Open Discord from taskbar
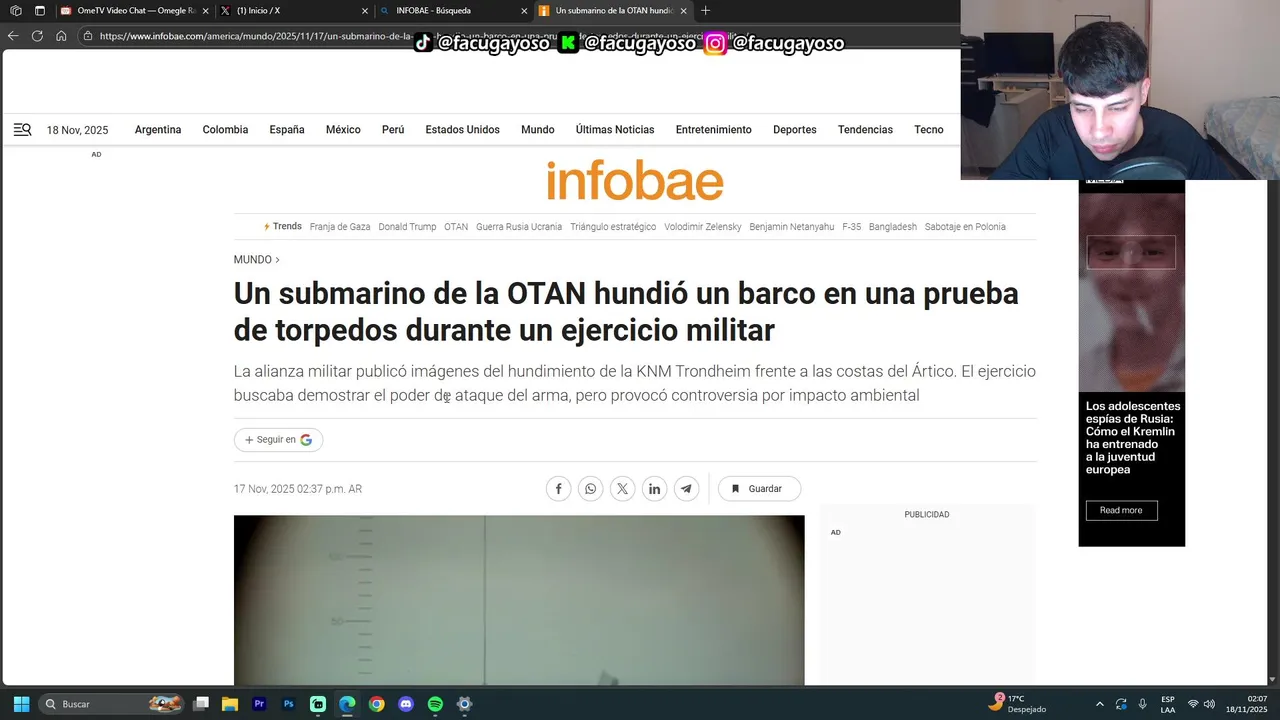 click(405, 704)
